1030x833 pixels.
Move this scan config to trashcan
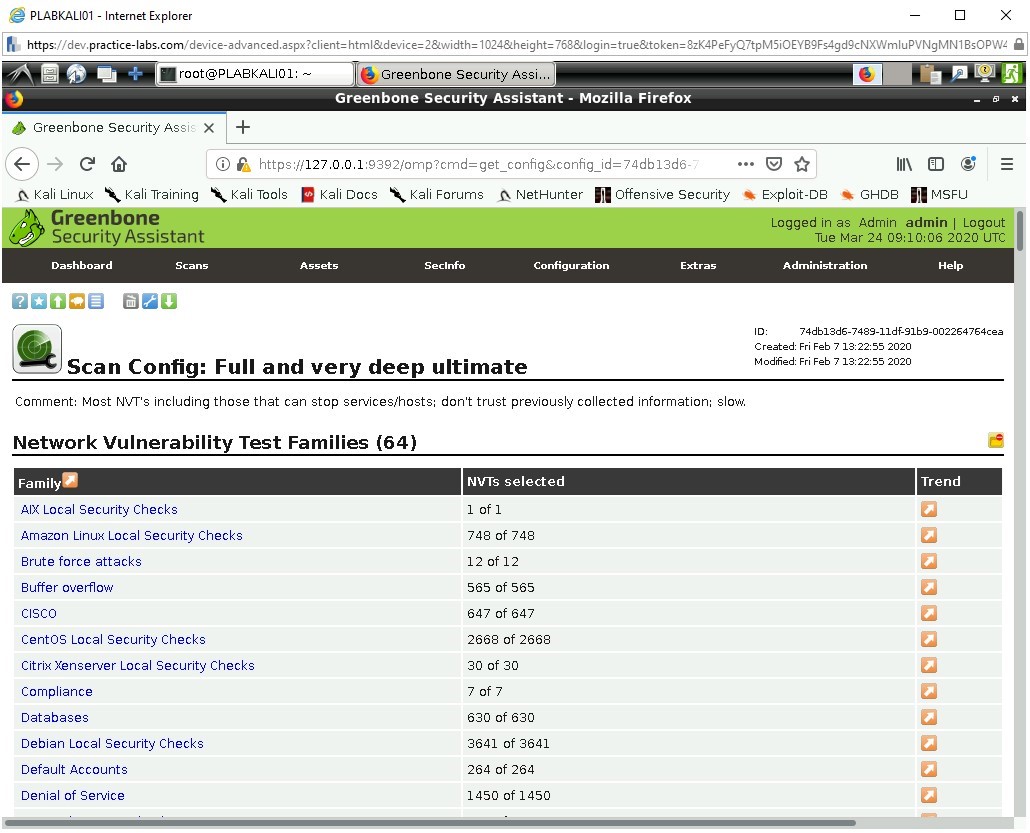pyautogui.click(x=131, y=301)
